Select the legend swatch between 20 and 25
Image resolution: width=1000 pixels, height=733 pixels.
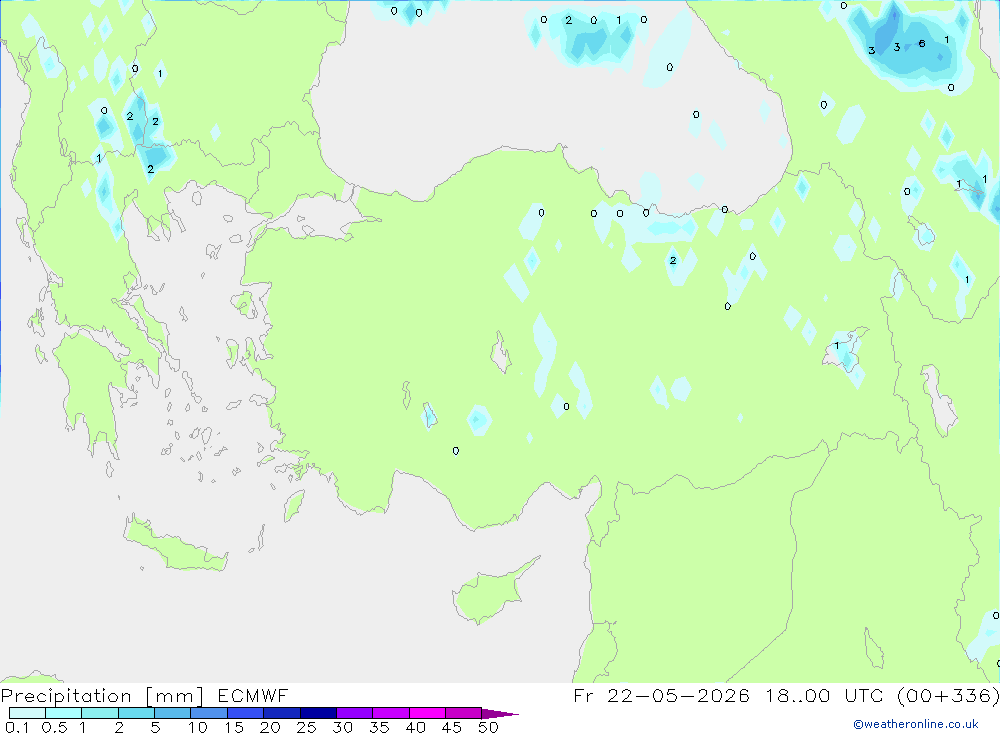pos(282,713)
